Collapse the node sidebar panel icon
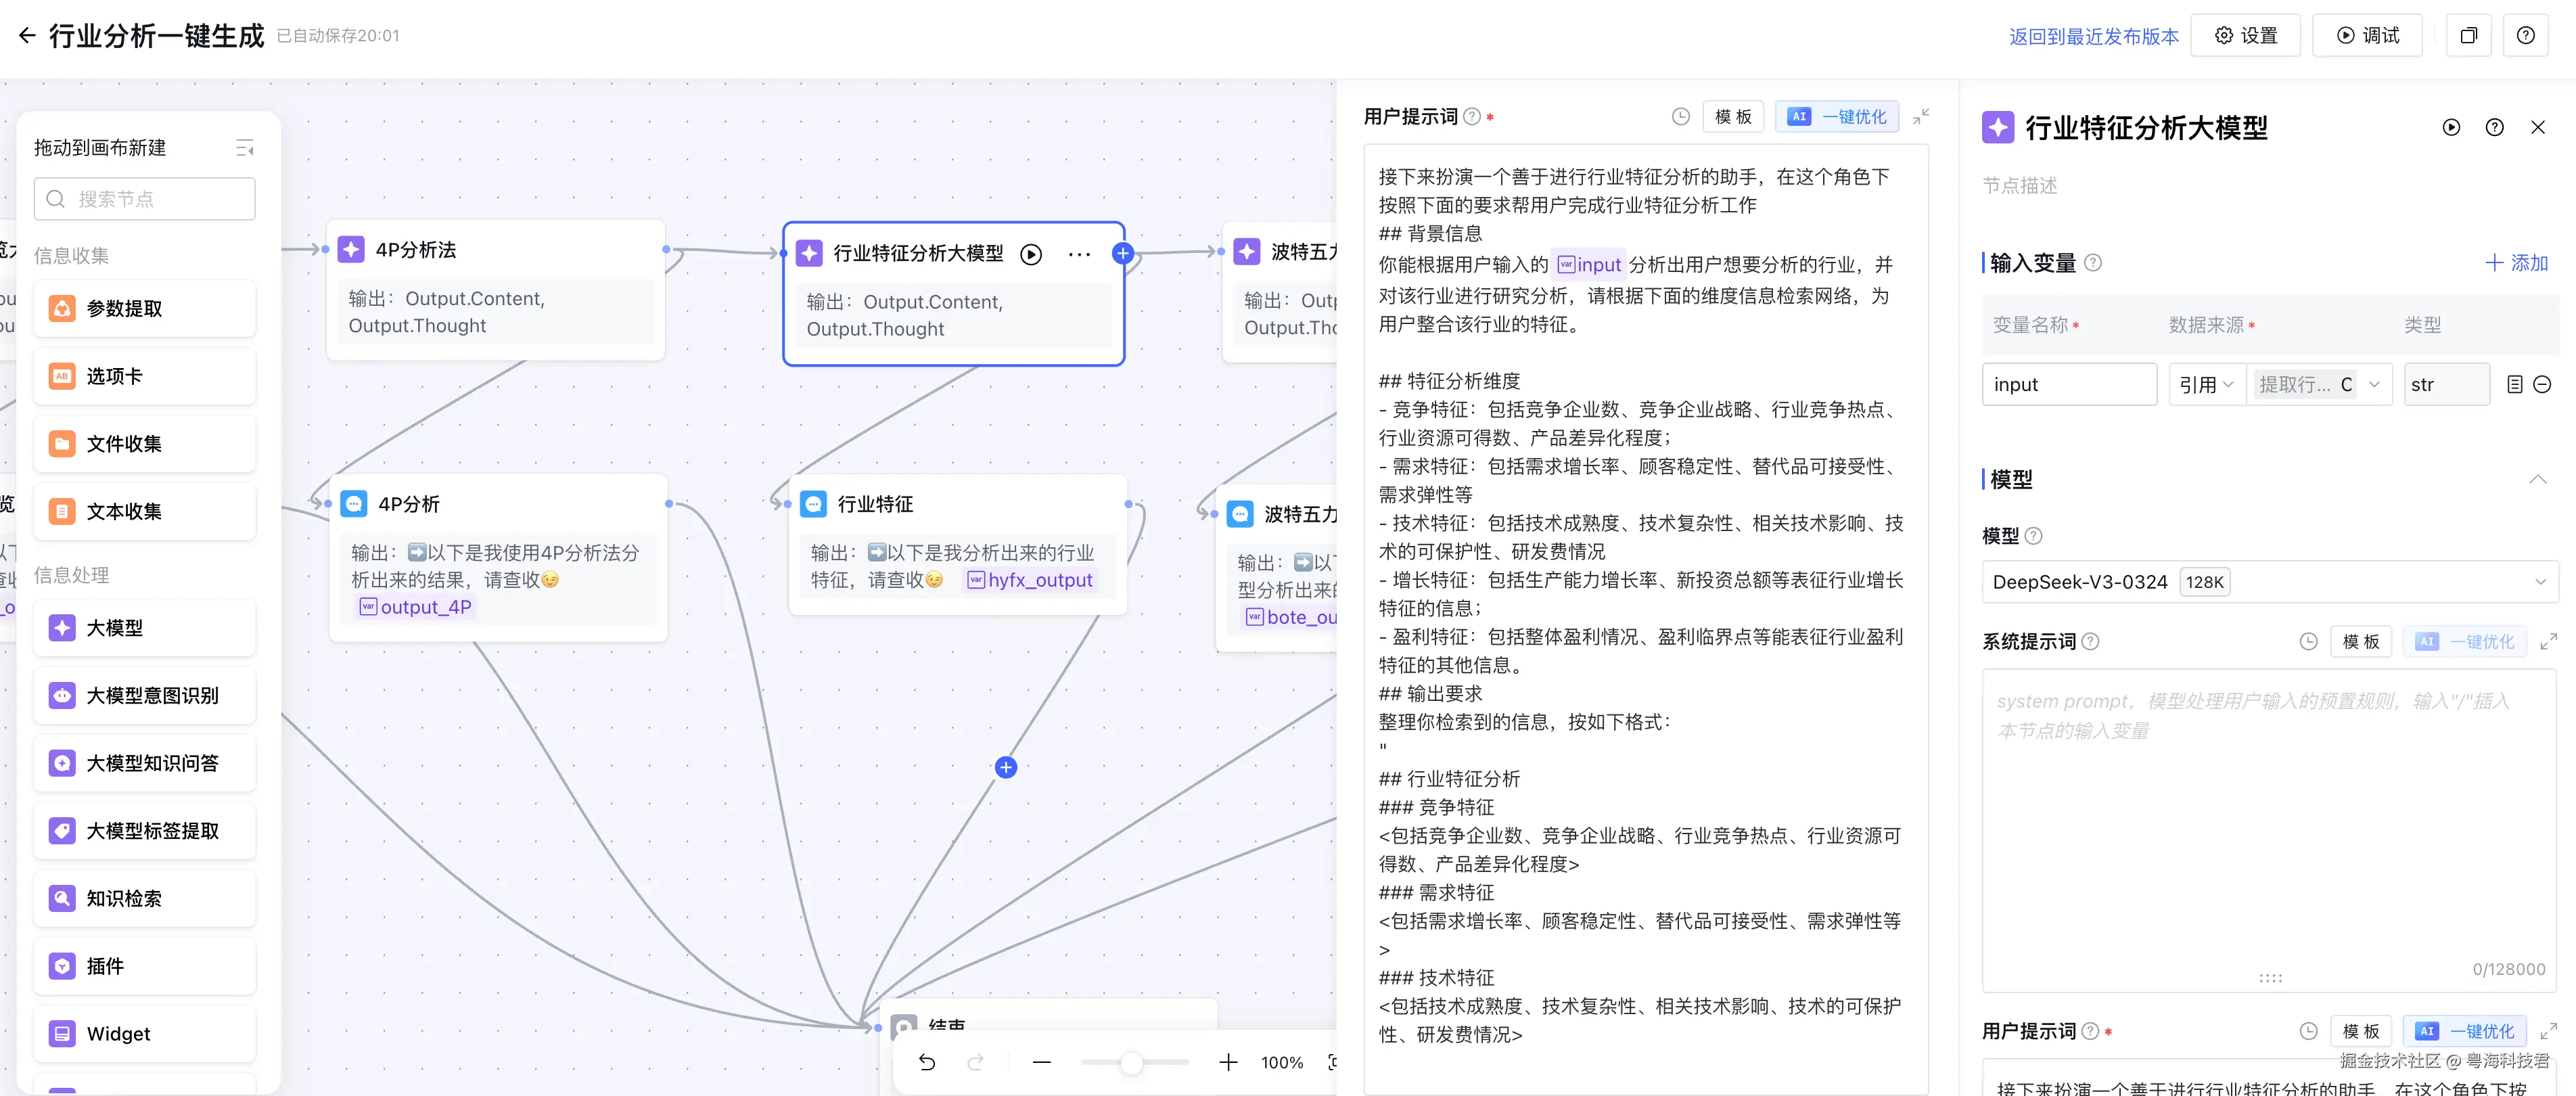 [x=245, y=148]
